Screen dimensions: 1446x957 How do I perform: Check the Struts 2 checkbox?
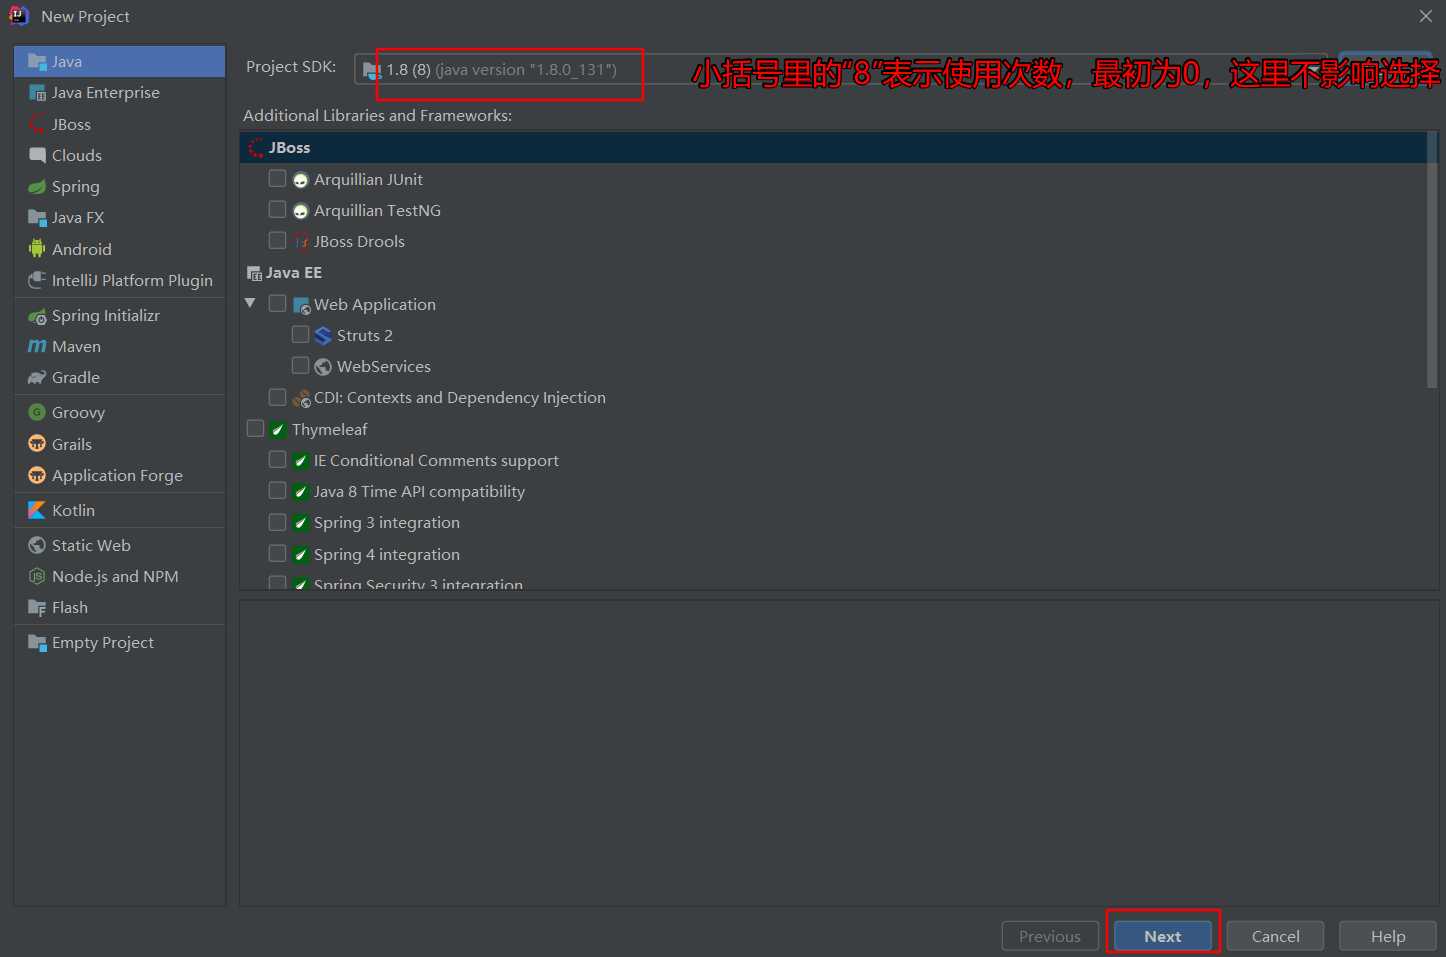coord(300,334)
